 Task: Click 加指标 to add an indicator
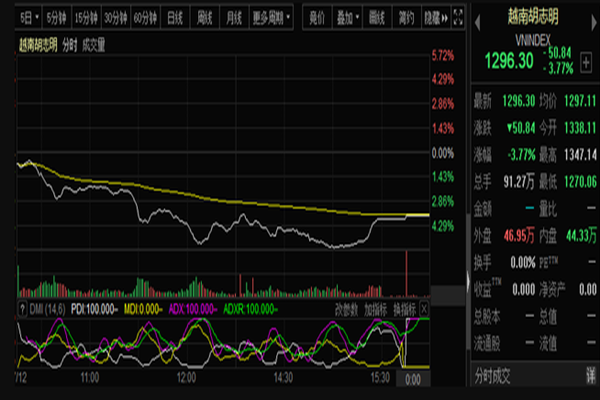[376, 309]
